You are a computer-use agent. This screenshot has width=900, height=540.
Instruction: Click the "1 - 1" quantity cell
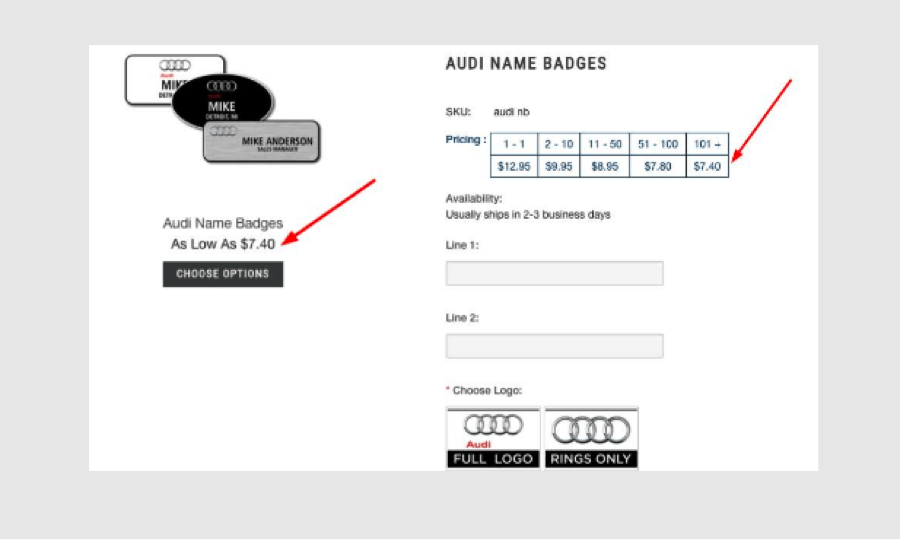coord(514,144)
